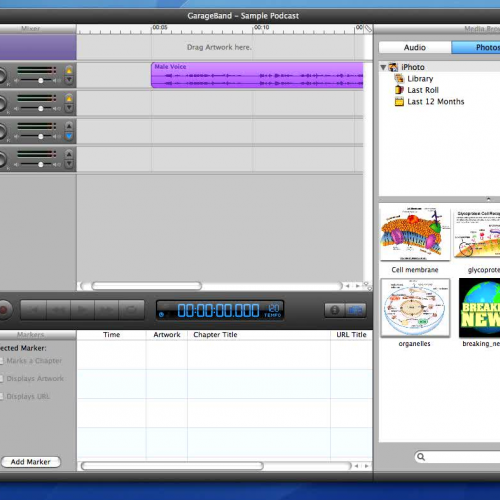Image resolution: width=500 pixels, height=500 pixels.
Task: Toggle ducking up arrow on Male Voice track
Action: [x=69, y=70]
